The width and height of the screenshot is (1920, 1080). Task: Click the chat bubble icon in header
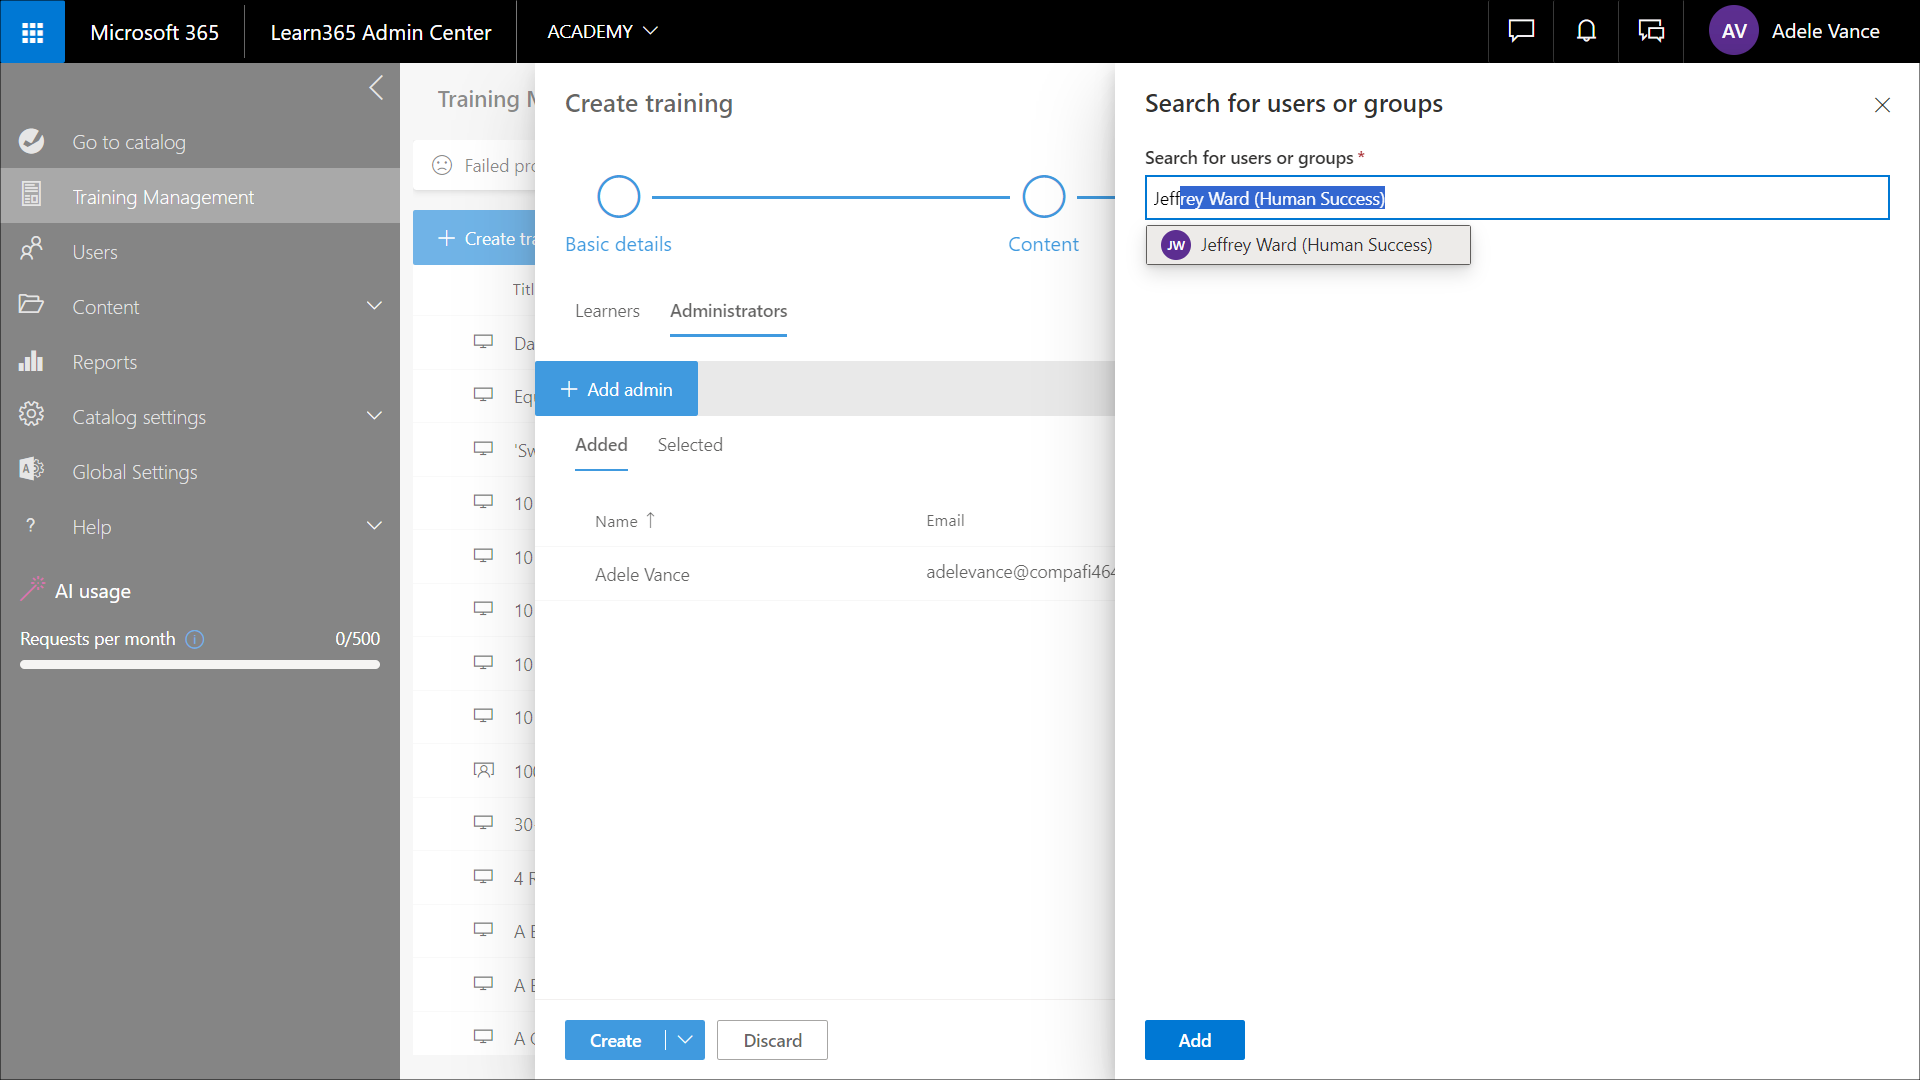click(1521, 32)
